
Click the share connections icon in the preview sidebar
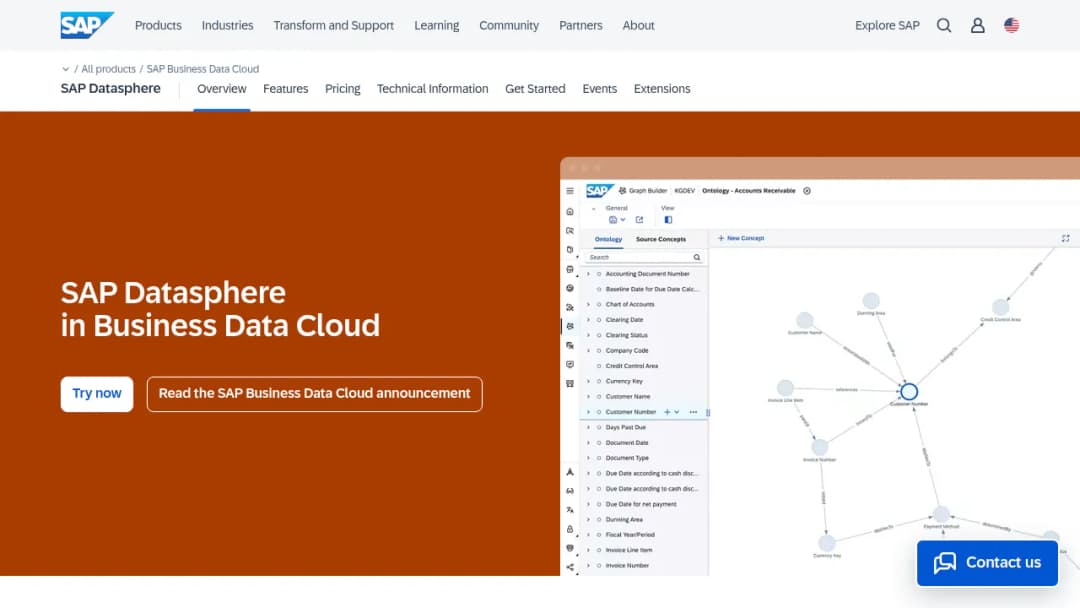coord(570,567)
